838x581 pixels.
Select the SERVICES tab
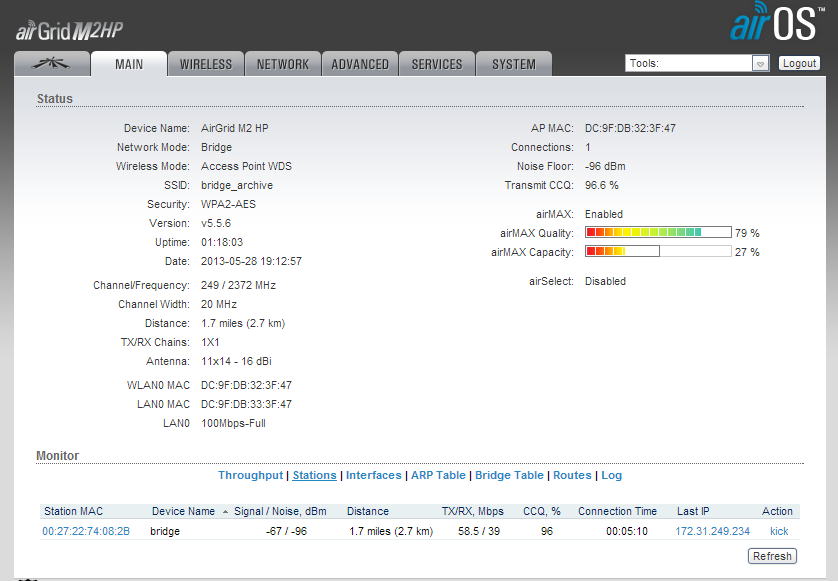[437, 64]
